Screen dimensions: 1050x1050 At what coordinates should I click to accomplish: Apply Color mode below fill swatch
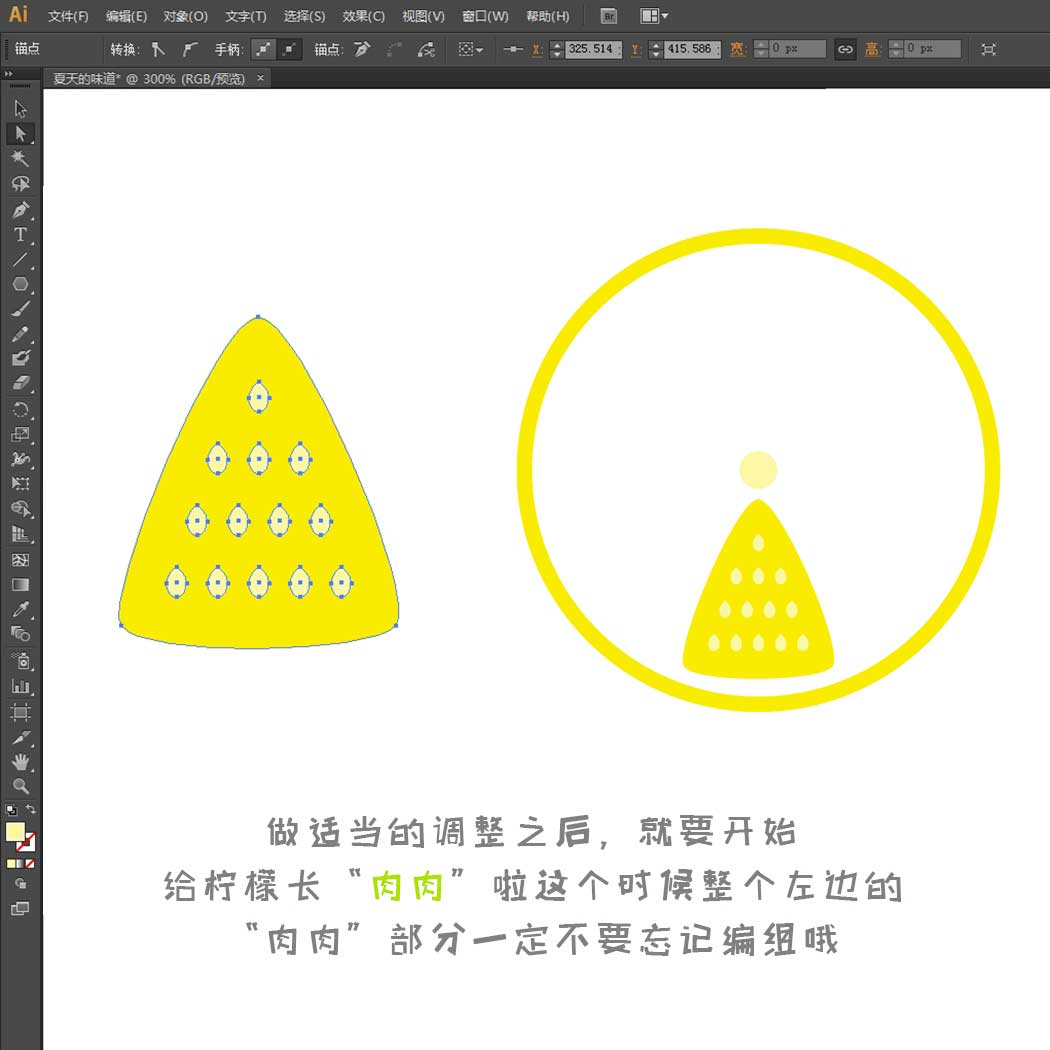click(x=11, y=864)
